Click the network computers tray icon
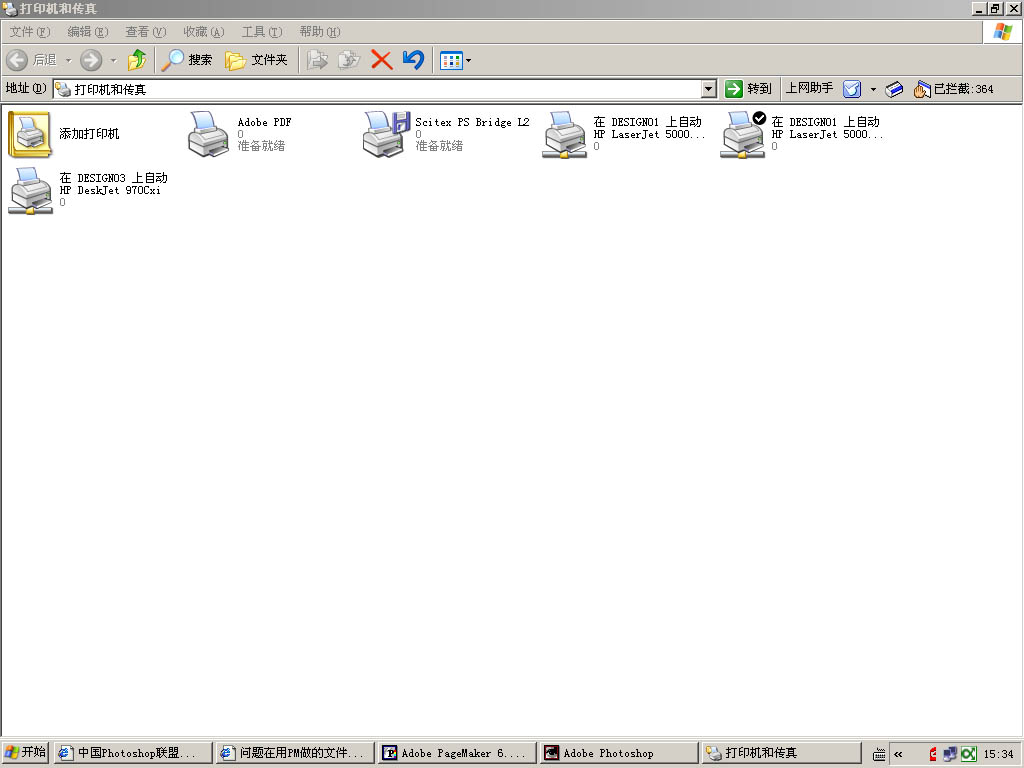The height and width of the screenshot is (768, 1024). pyautogui.click(x=950, y=754)
